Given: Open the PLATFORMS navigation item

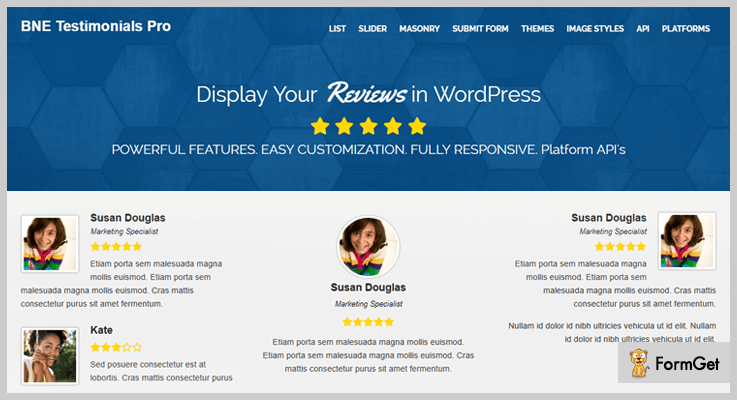Looking at the screenshot, I should [686, 29].
